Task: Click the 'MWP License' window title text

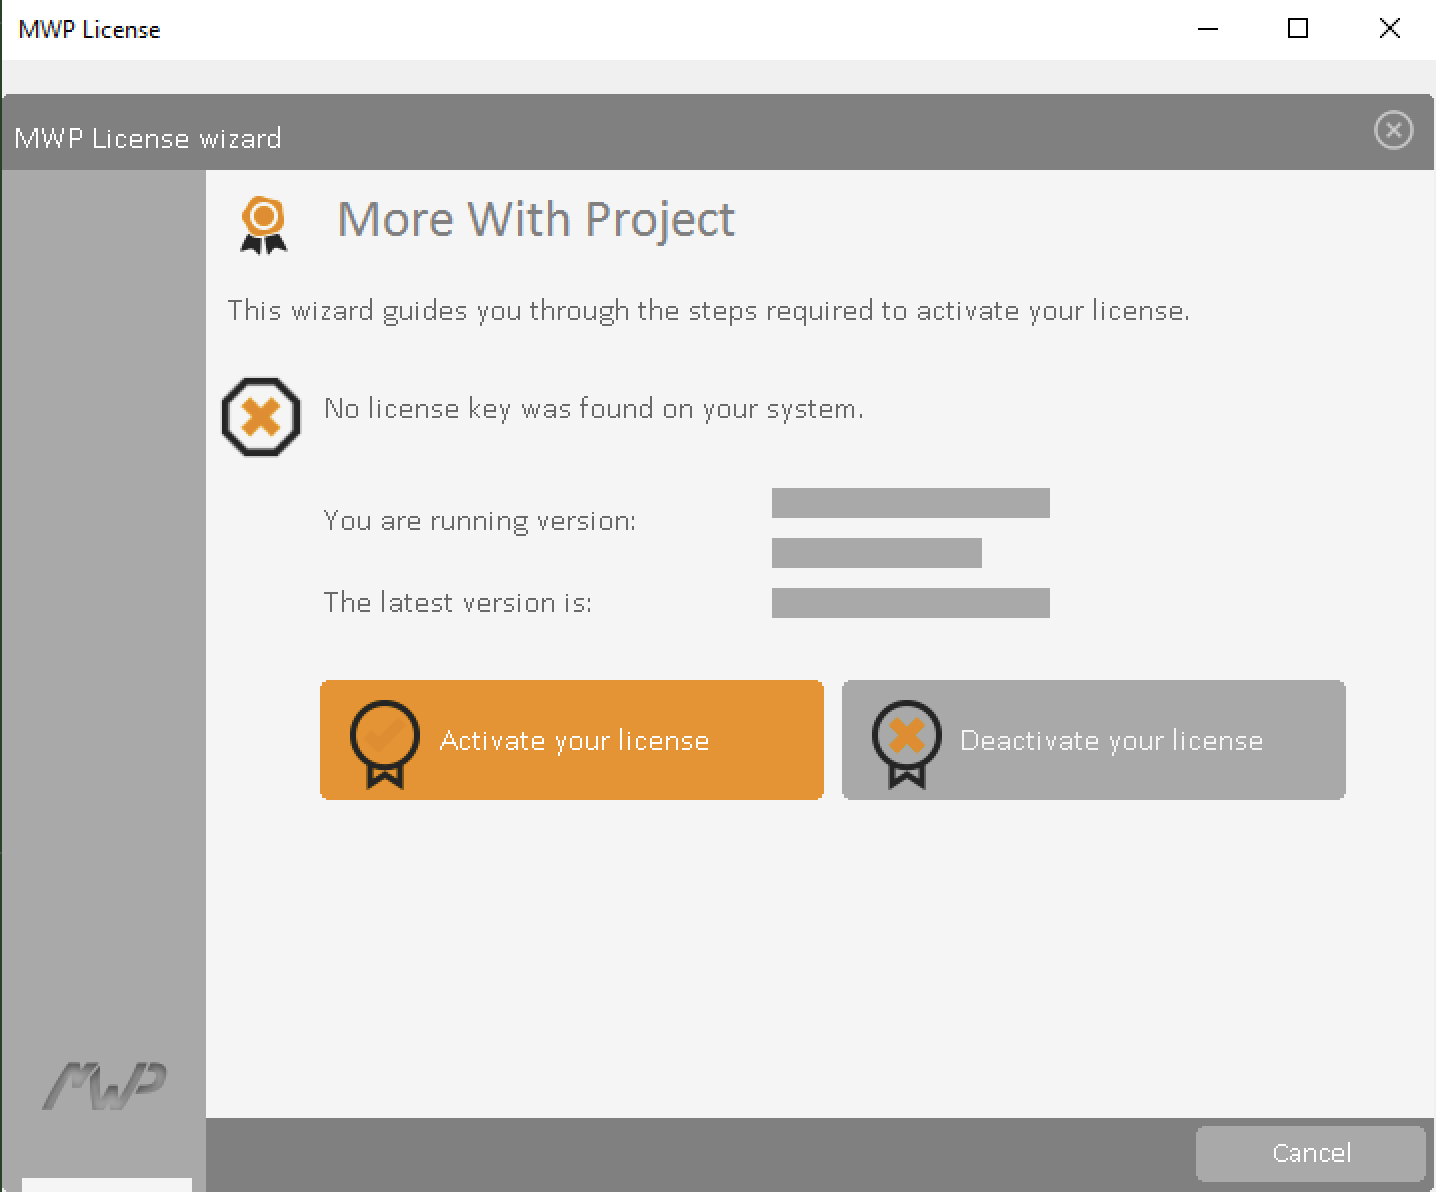Action: point(89,30)
